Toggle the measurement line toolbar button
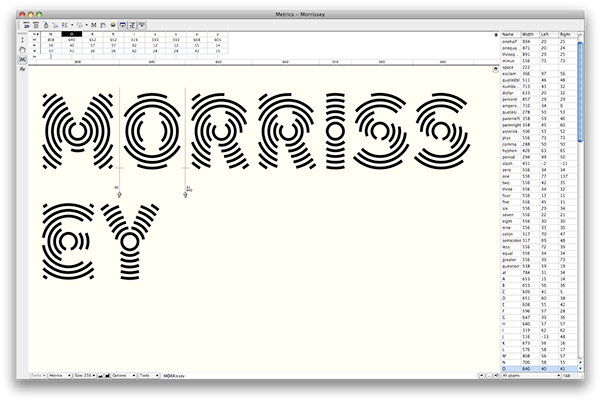This screenshot has width=600, height=401. (x=132, y=25)
